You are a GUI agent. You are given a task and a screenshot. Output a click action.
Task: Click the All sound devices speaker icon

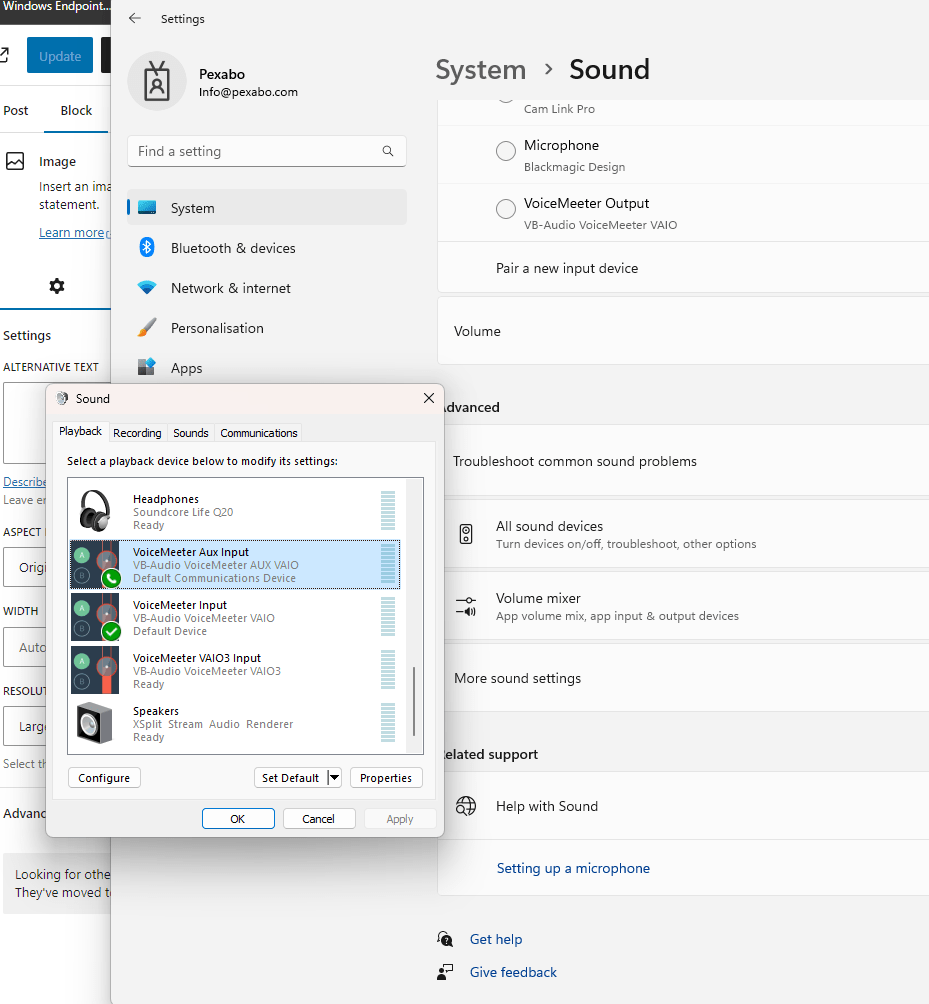pos(466,534)
